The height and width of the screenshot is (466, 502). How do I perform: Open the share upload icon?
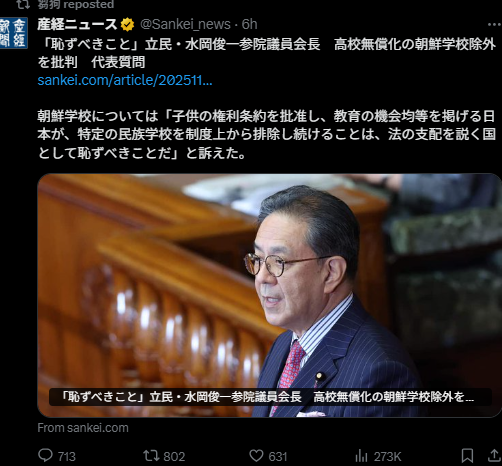coord(495,456)
